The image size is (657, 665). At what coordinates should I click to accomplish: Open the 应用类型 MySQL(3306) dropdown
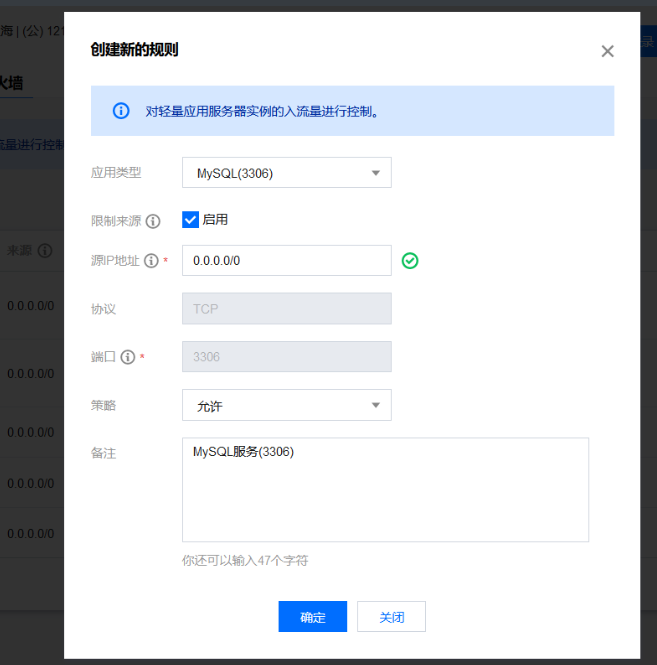click(287, 173)
